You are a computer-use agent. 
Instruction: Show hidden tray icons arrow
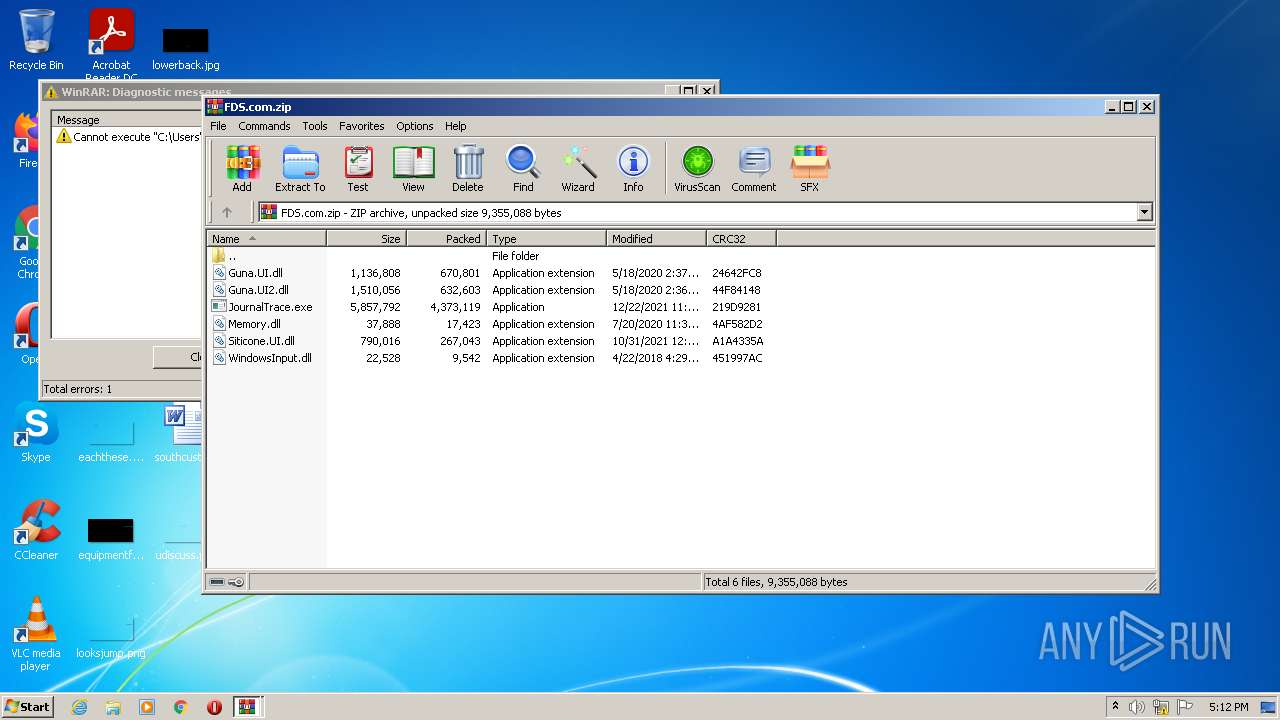point(1115,707)
